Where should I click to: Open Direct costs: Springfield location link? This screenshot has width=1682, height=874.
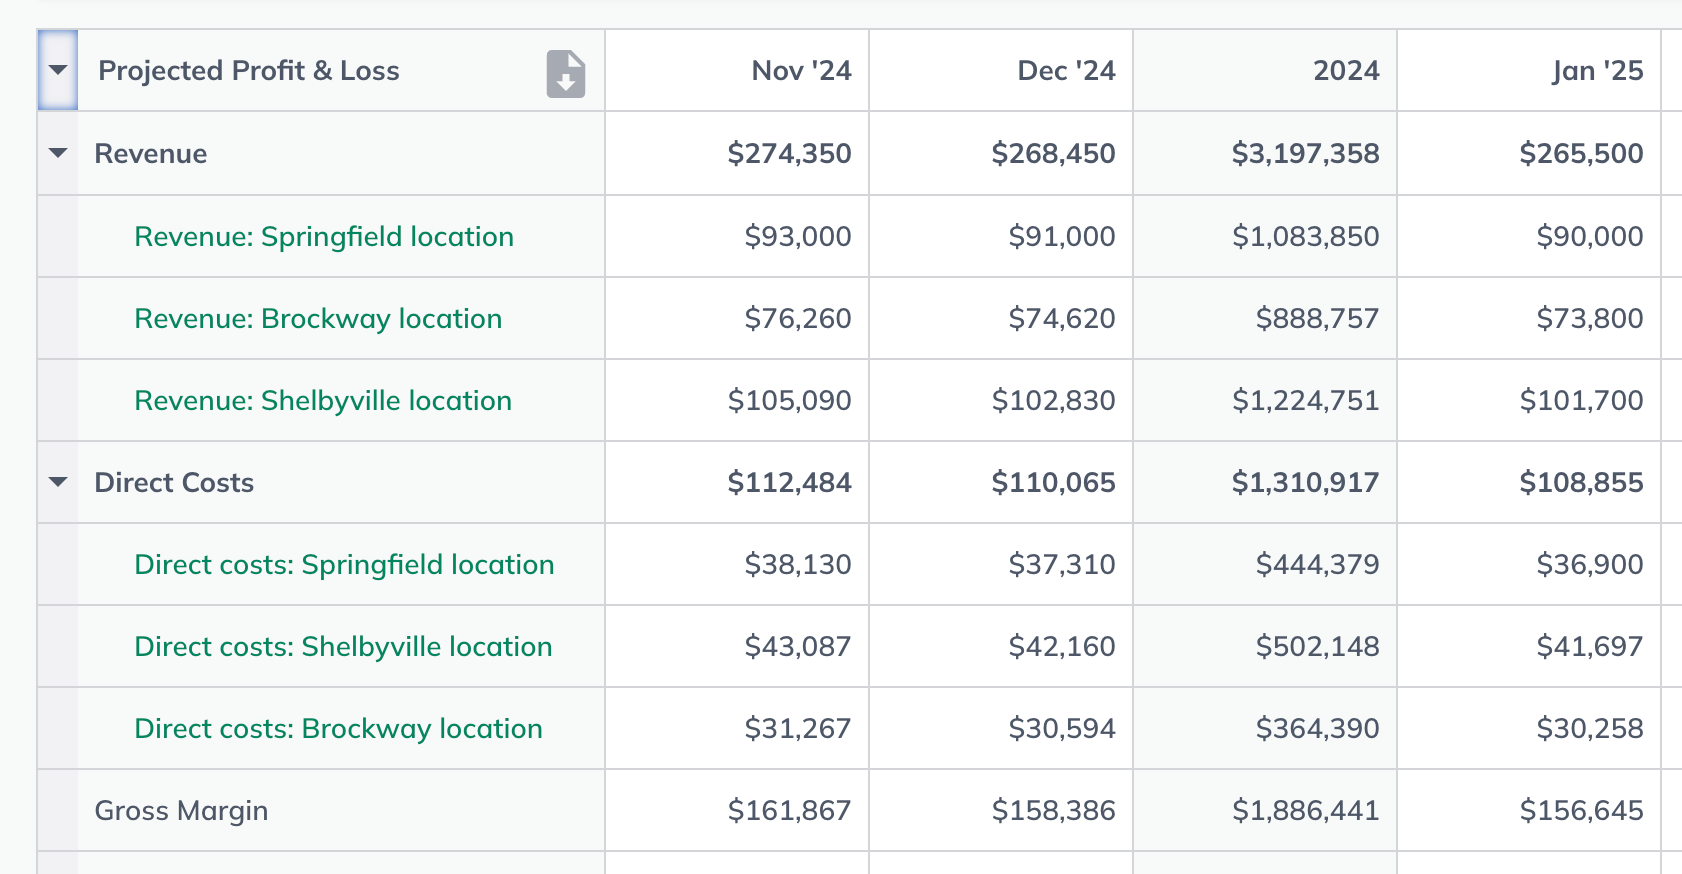[344, 564]
